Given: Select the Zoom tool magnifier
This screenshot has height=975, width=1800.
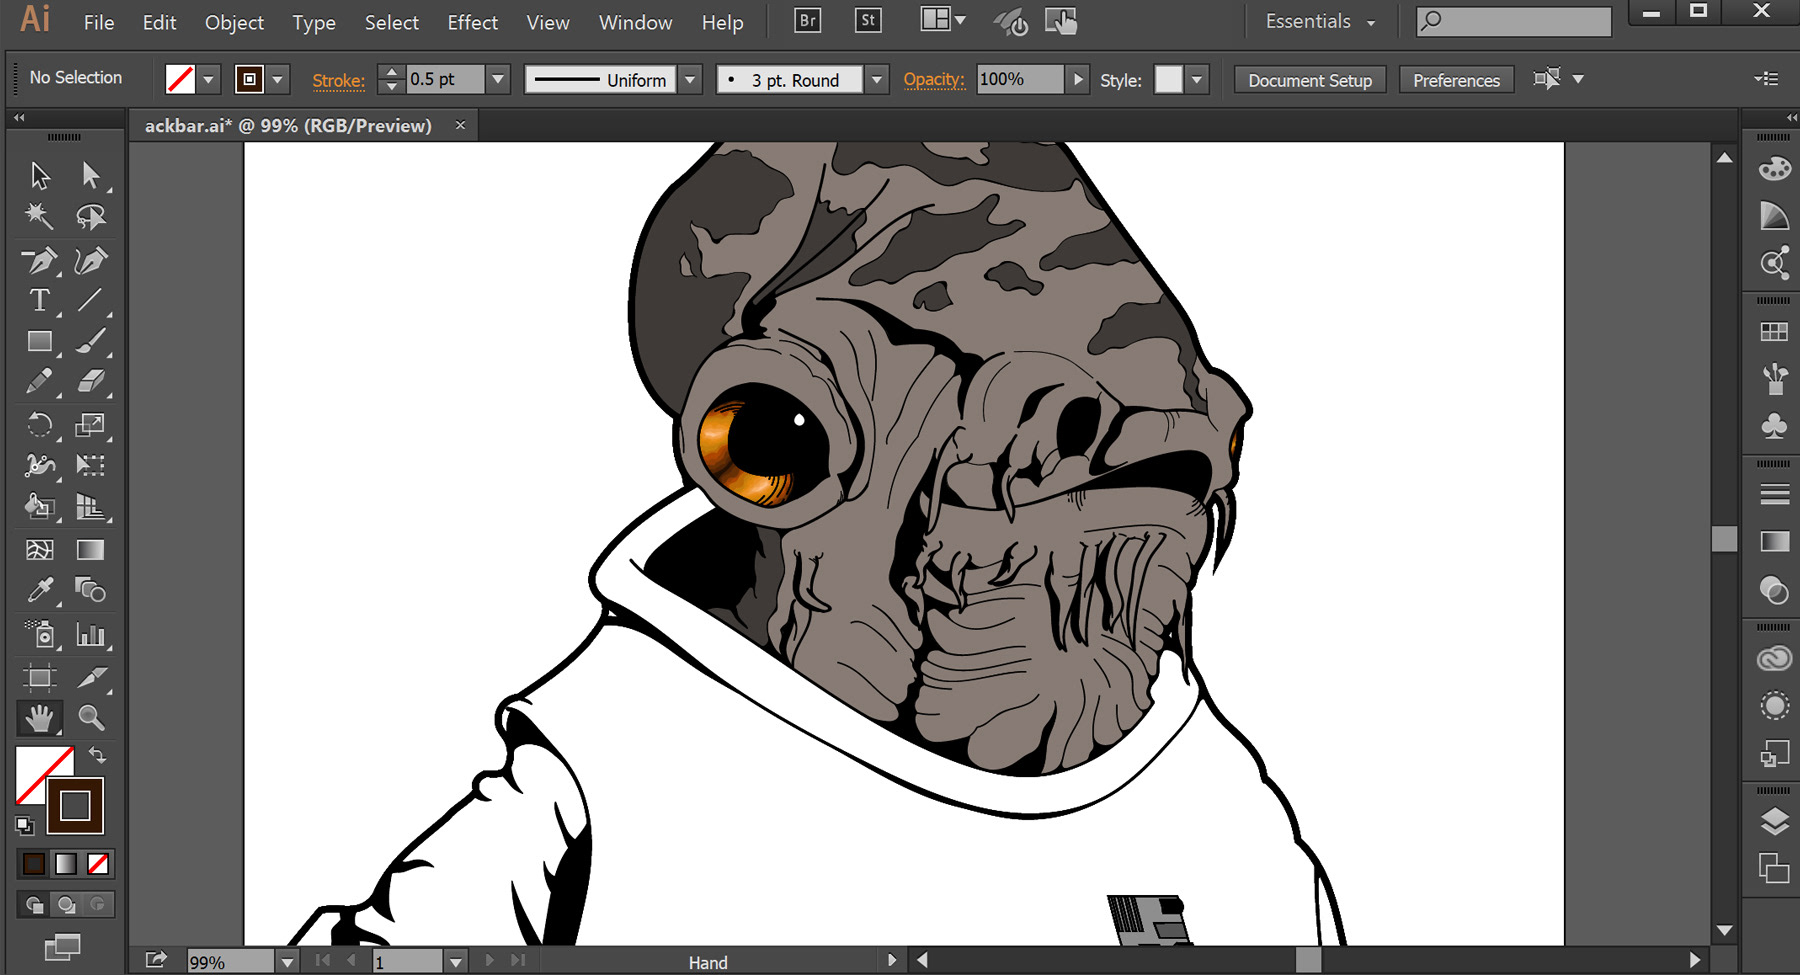Looking at the screenshot, I should click(91, 717).
